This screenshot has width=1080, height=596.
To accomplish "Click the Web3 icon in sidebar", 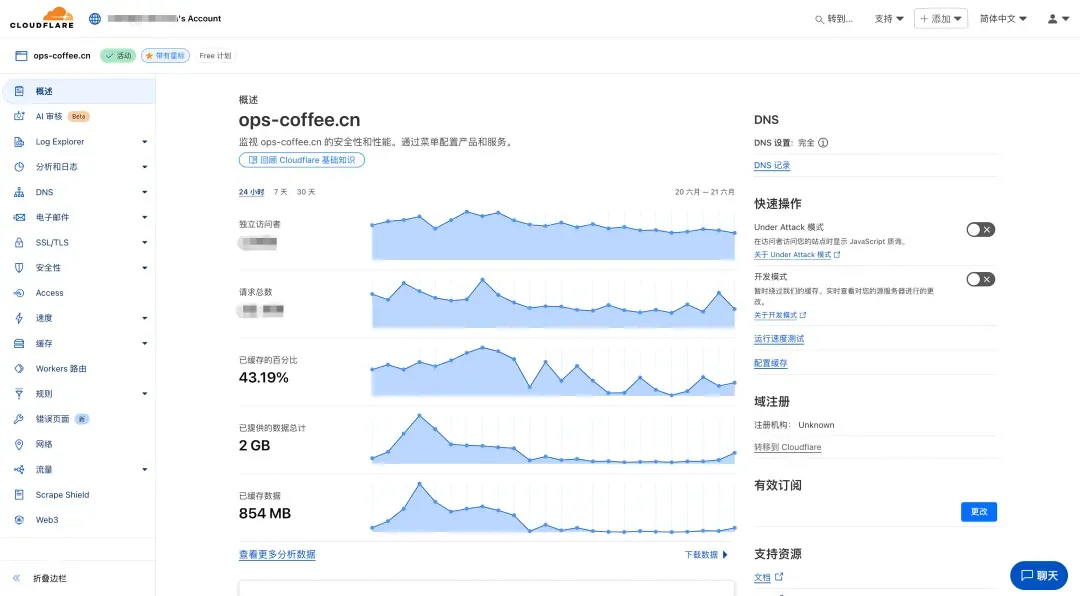I will click(x=19, y=520).
